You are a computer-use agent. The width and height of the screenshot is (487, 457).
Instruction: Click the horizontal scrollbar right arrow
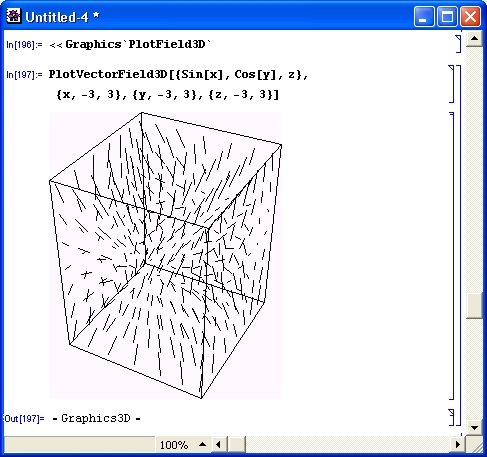point(458,444)
